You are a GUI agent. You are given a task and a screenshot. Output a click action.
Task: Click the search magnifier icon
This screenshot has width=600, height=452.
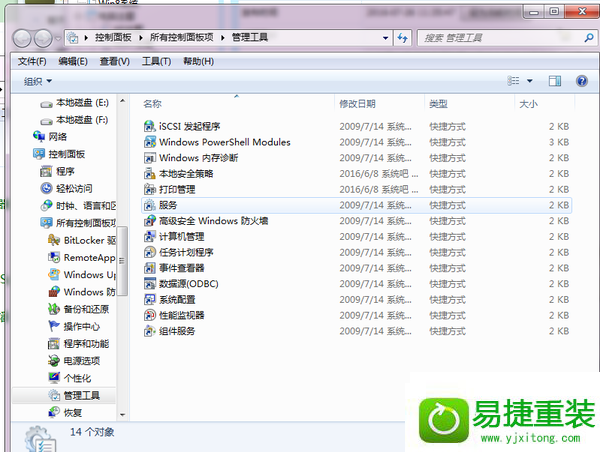[x=589, y=38]
